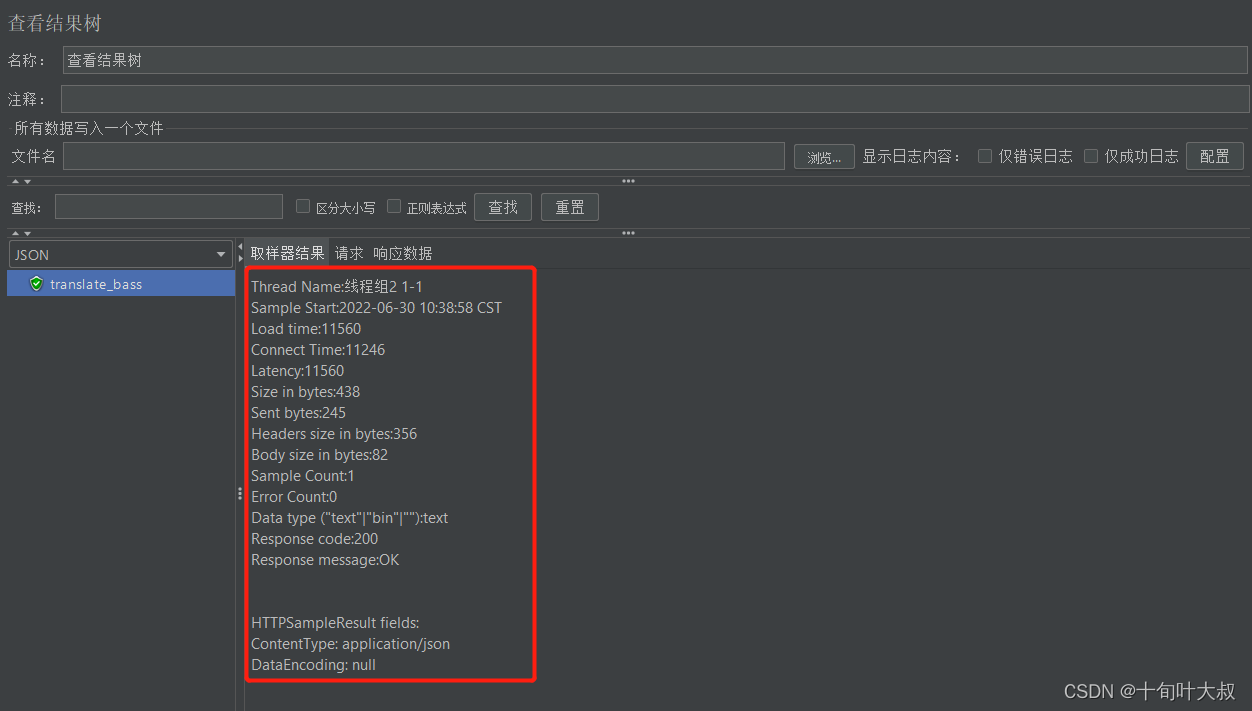Click the Size in bytes:438 line
The image size is (1252, 711).
[x=305, y=392]
